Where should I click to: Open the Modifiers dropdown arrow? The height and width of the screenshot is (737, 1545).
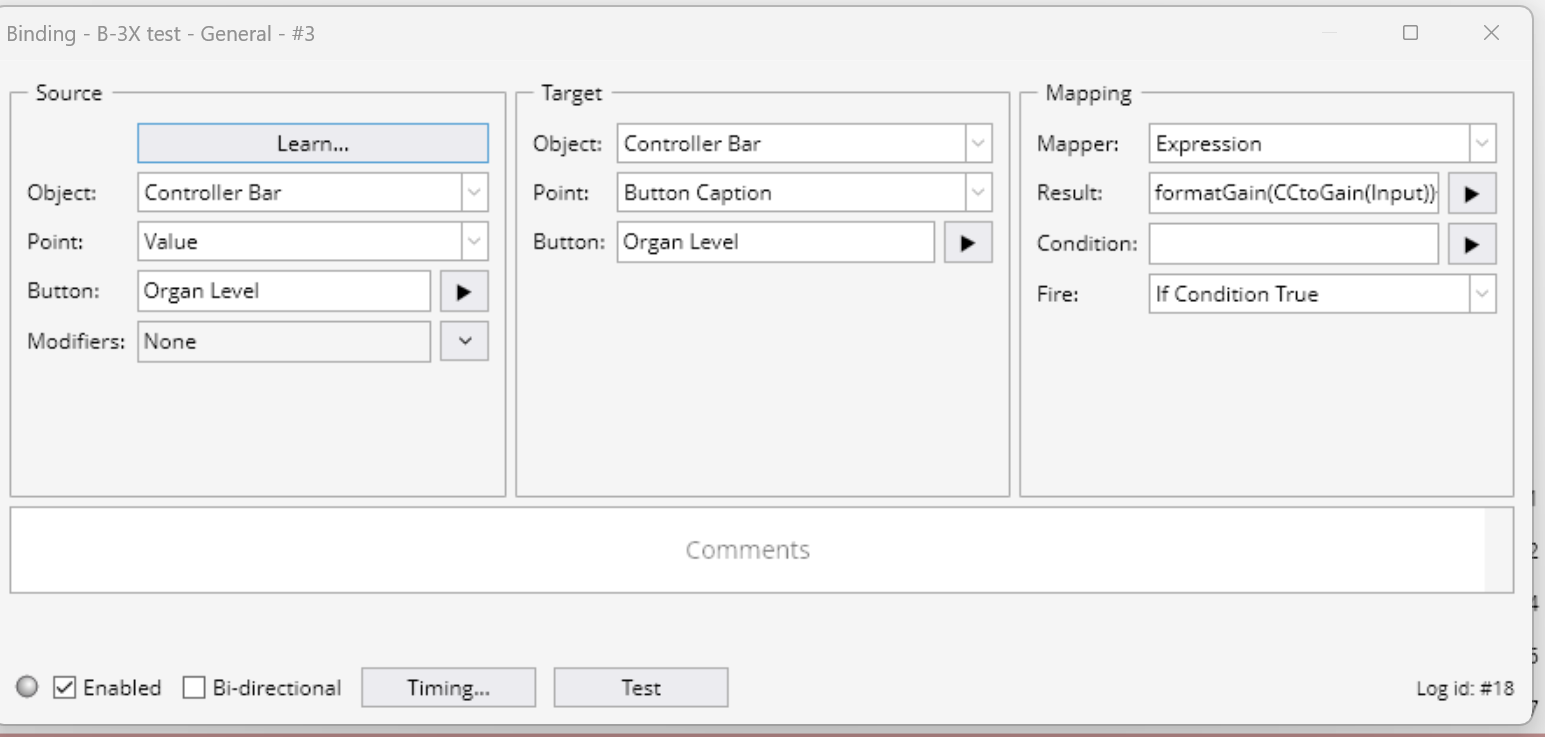[x=463, y=341]
